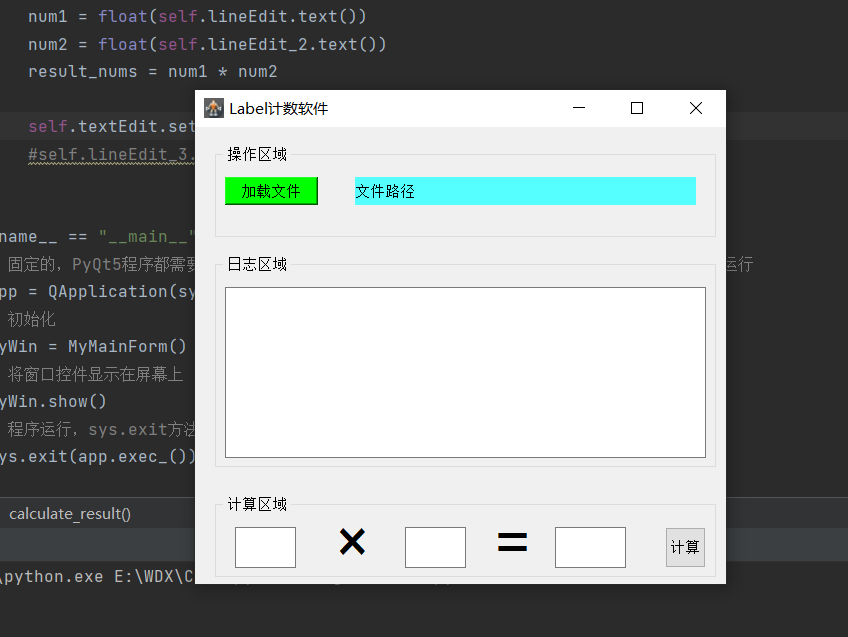Click the Label计数软件 title bar text
This screenshot has height=637, width=848.
point(279,109)
